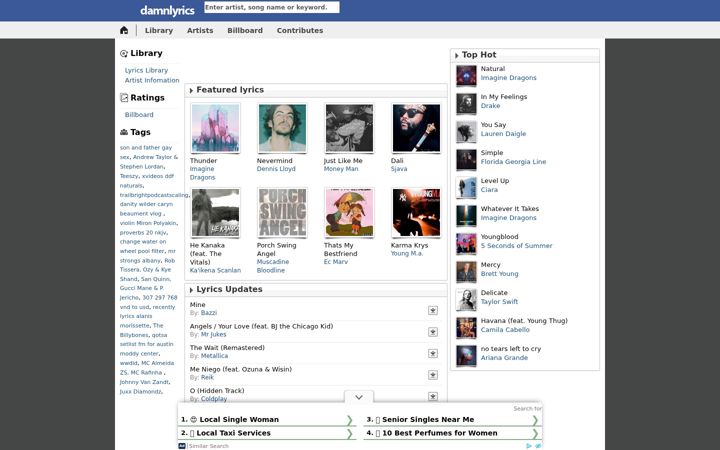Screen dimensions: 720x450
Task: Click the tag 'Johnny Van Zandt'
Action: [144, 382]
